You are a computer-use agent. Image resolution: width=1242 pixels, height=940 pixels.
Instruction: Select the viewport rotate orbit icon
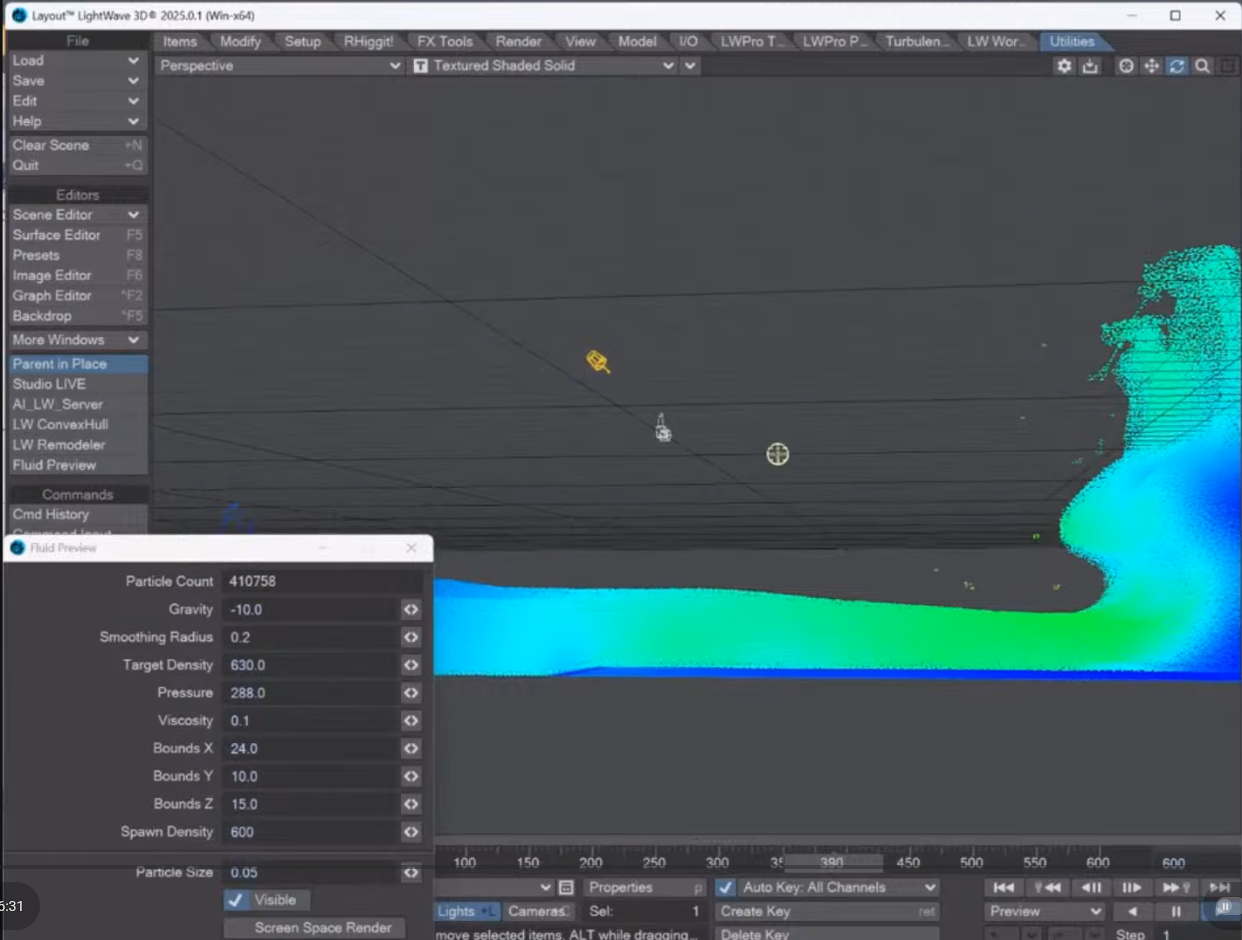pos(1126,66)
